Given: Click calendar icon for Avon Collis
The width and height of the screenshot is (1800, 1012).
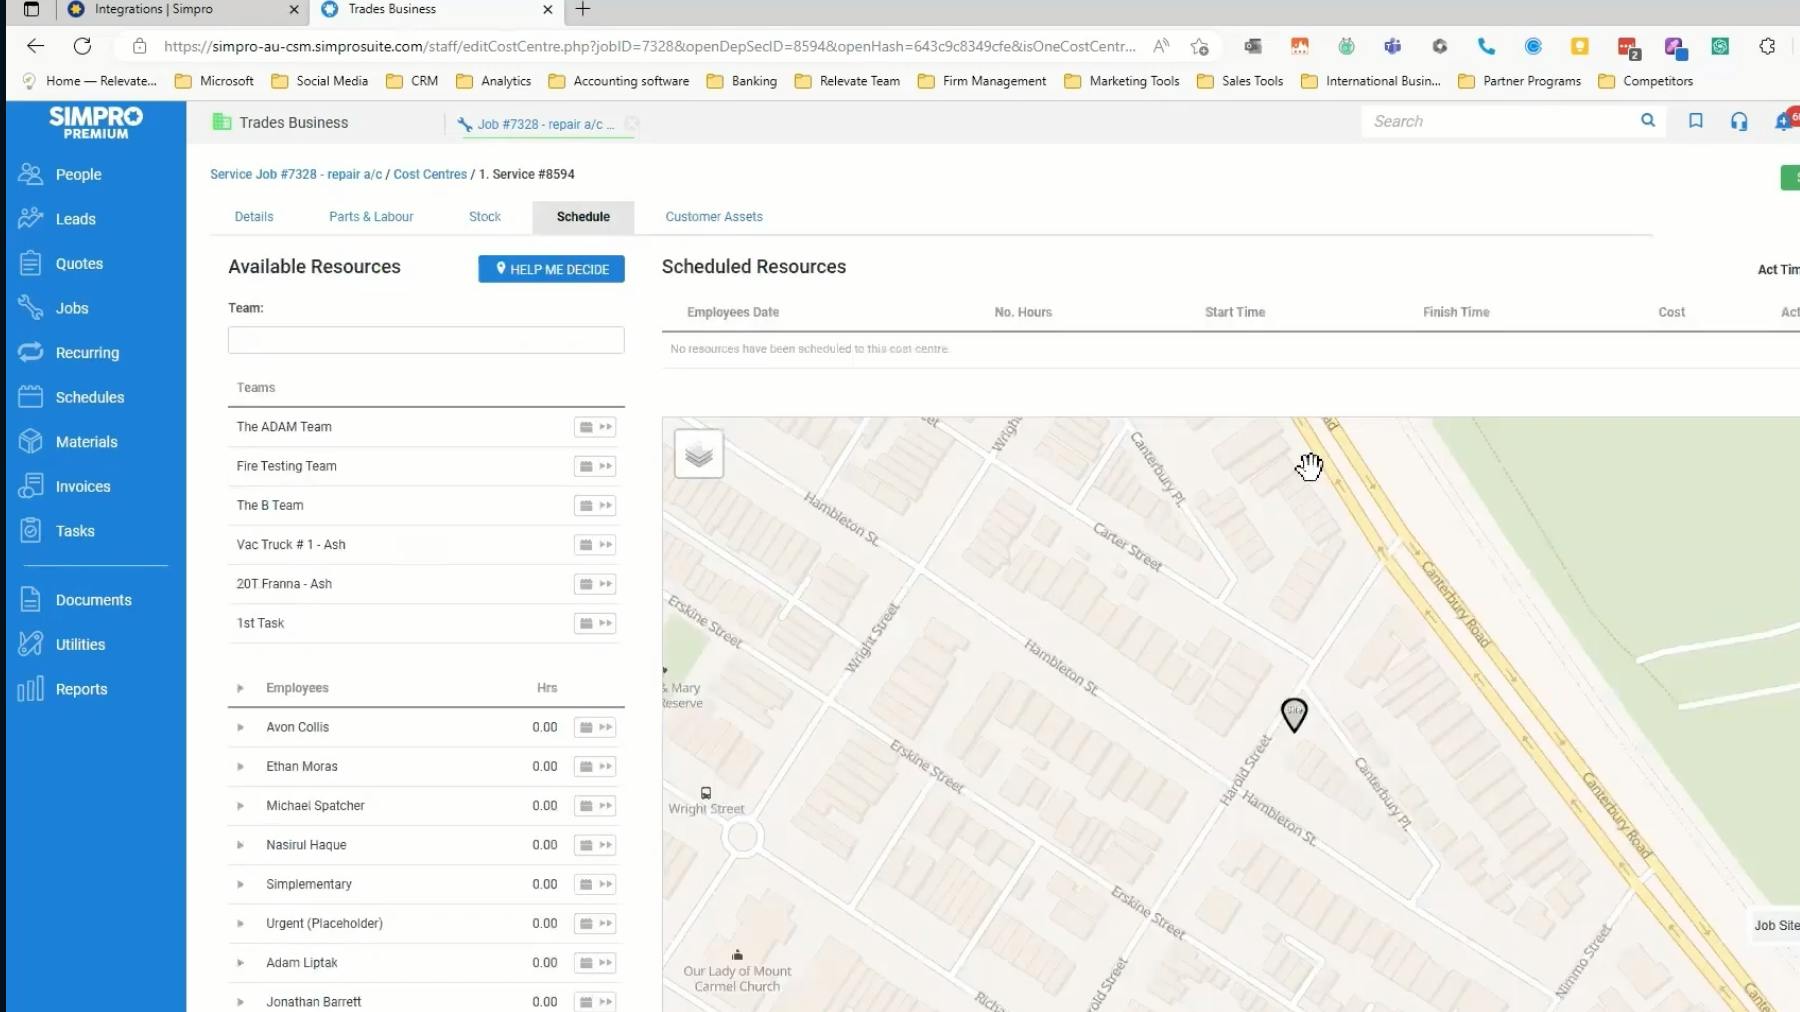Looking at the screenshot, I should [586, 728].
